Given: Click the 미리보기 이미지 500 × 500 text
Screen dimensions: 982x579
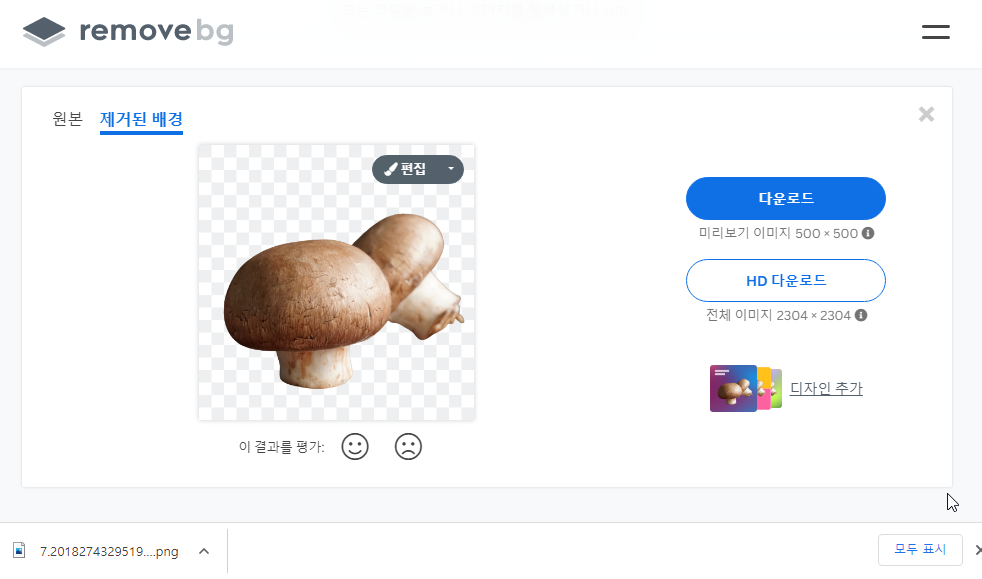Looking at the screenshot, I should pyautogui.click(x=778, y=233).
